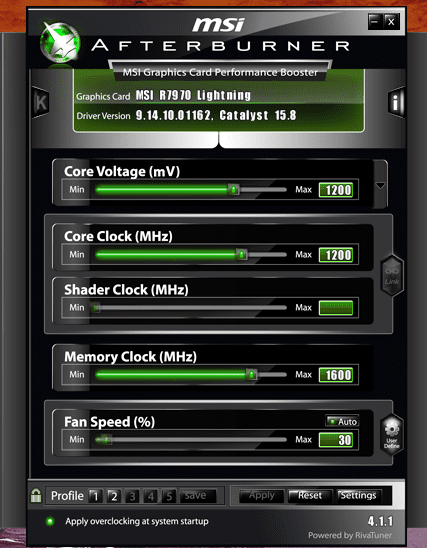Open the information 'i' side button
The width and height of the screenshot is (427, 548).
coord(396,102)
